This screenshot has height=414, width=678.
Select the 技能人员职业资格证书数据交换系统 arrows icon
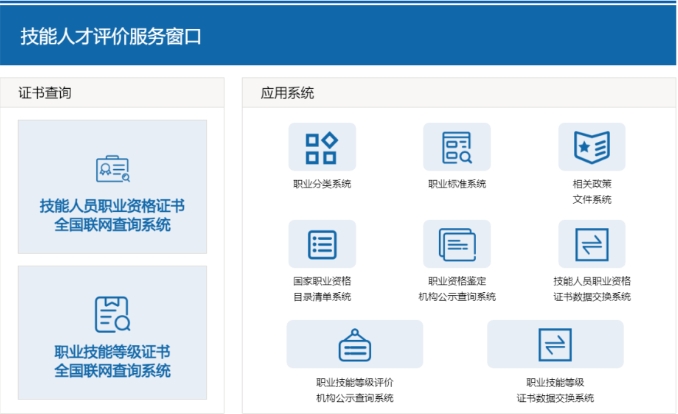[591, 245]
